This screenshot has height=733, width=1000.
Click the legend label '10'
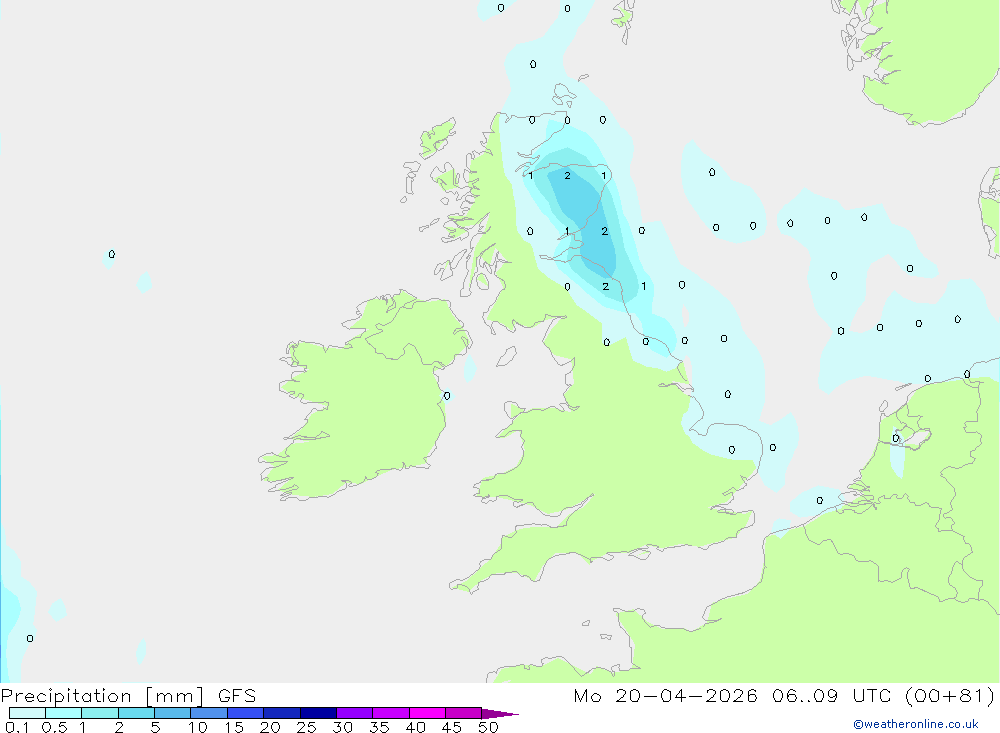(x=198, y=727)
